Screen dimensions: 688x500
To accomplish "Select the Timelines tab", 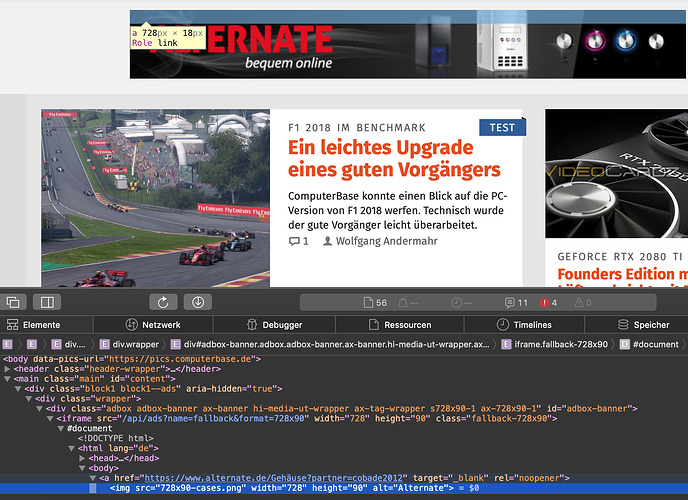I will 524,325.
